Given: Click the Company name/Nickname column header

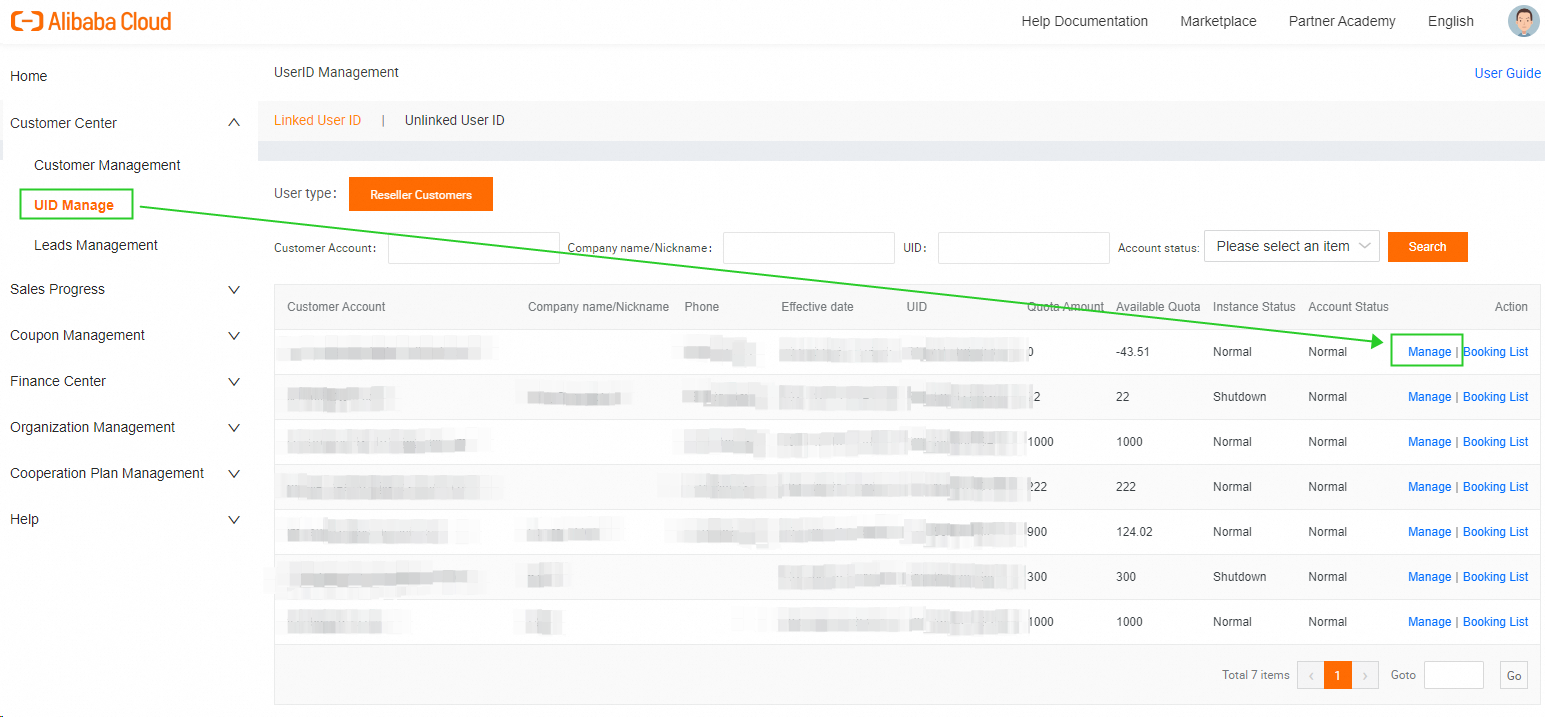Looking at the screenshot, I should [x=598, y=307].
